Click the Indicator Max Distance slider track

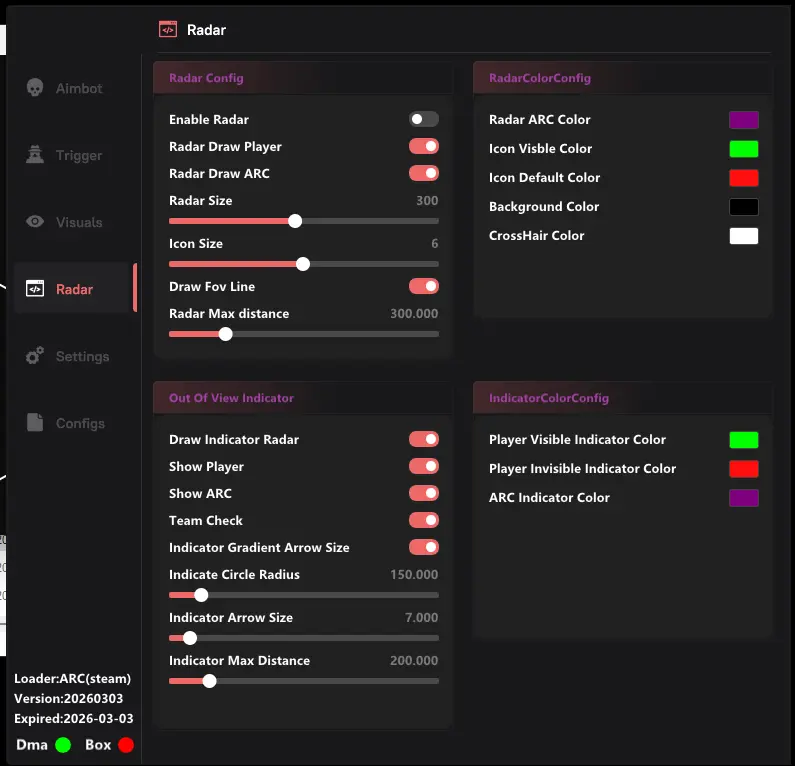[320, 681]
